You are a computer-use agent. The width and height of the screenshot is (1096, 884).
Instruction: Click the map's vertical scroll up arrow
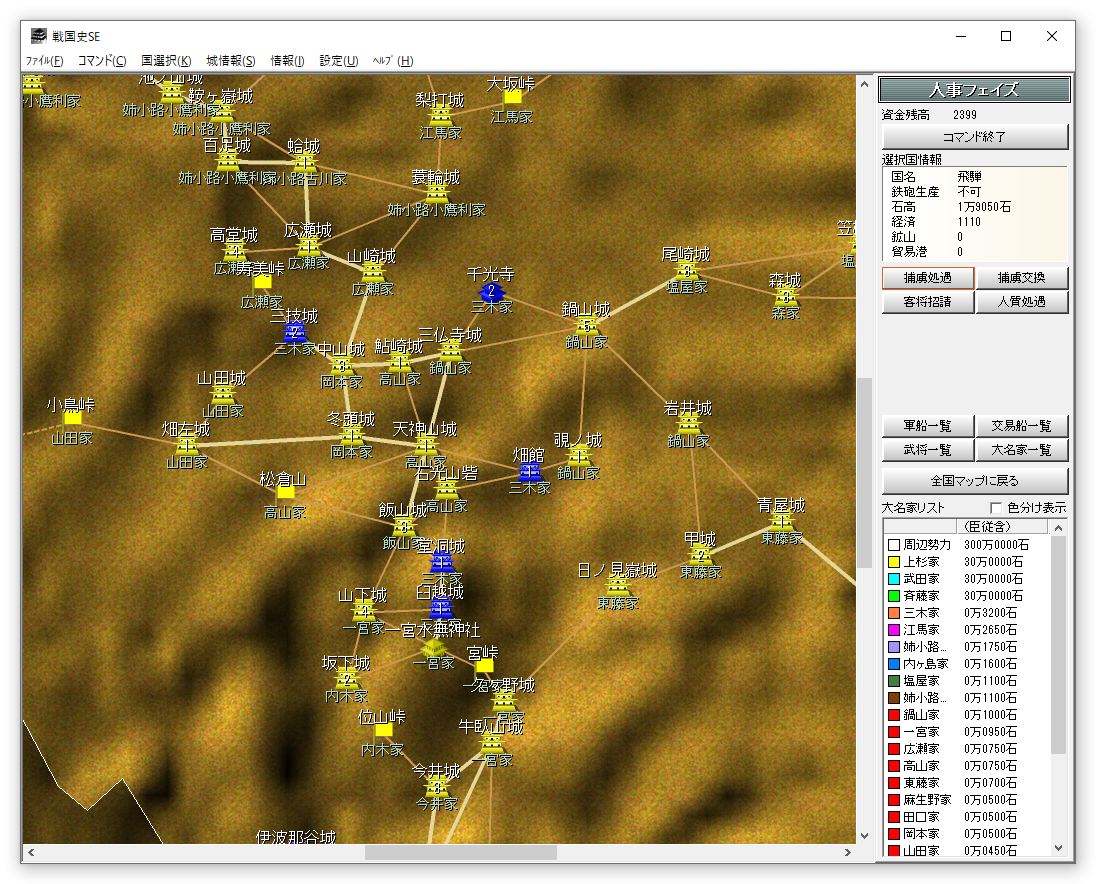click(864, 85)
